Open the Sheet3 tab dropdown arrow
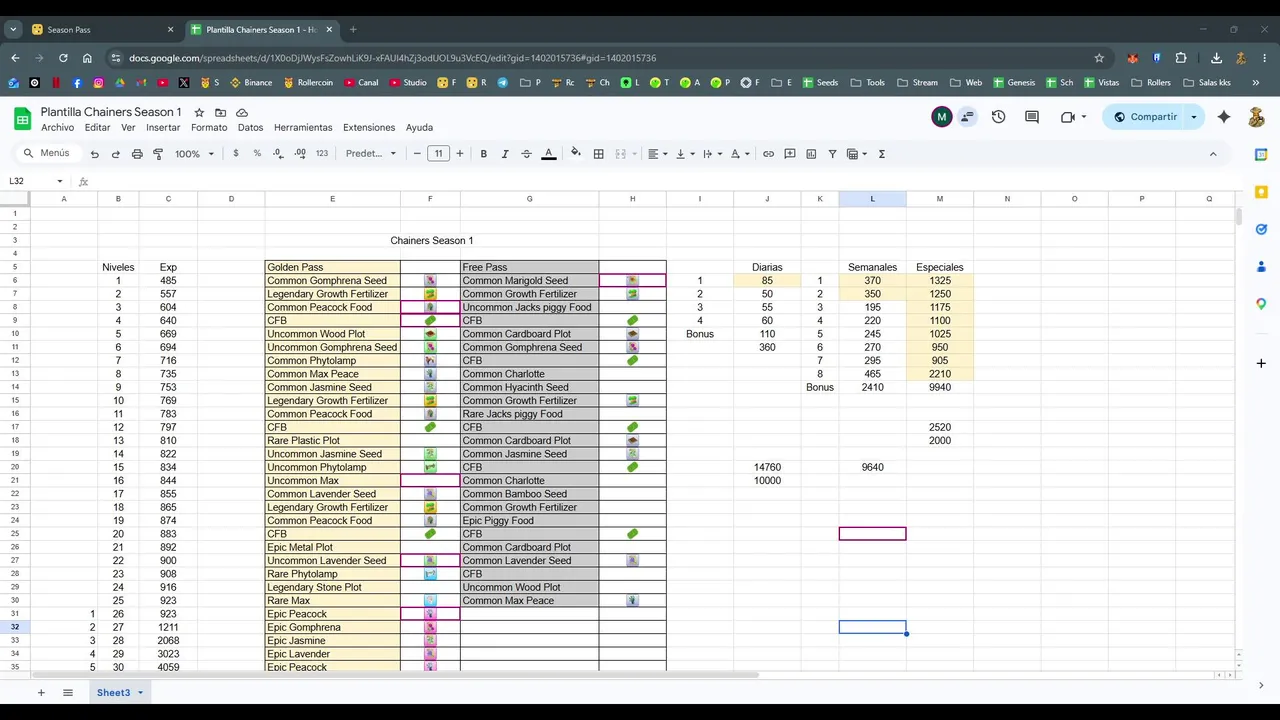The image size is (1280, 720). (x=140, y=692)
